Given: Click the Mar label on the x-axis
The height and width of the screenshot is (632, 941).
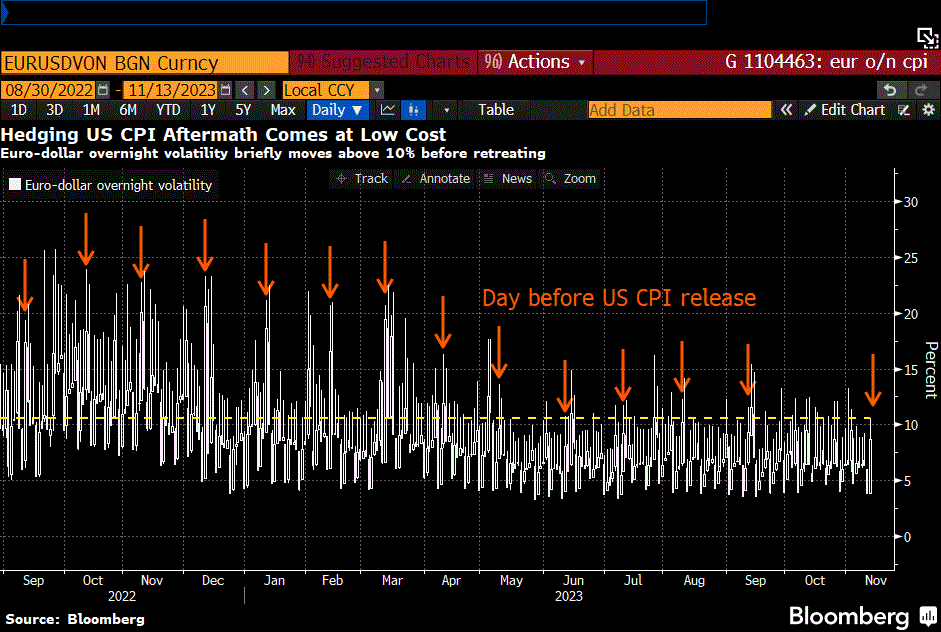Looking at the screenshot, I should (x=392, y=580).
